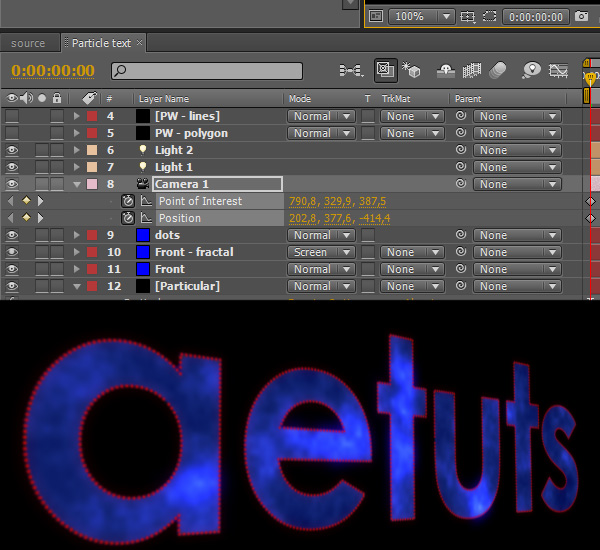
Task: Hide the Front layer
Action: tap(12, 269)
